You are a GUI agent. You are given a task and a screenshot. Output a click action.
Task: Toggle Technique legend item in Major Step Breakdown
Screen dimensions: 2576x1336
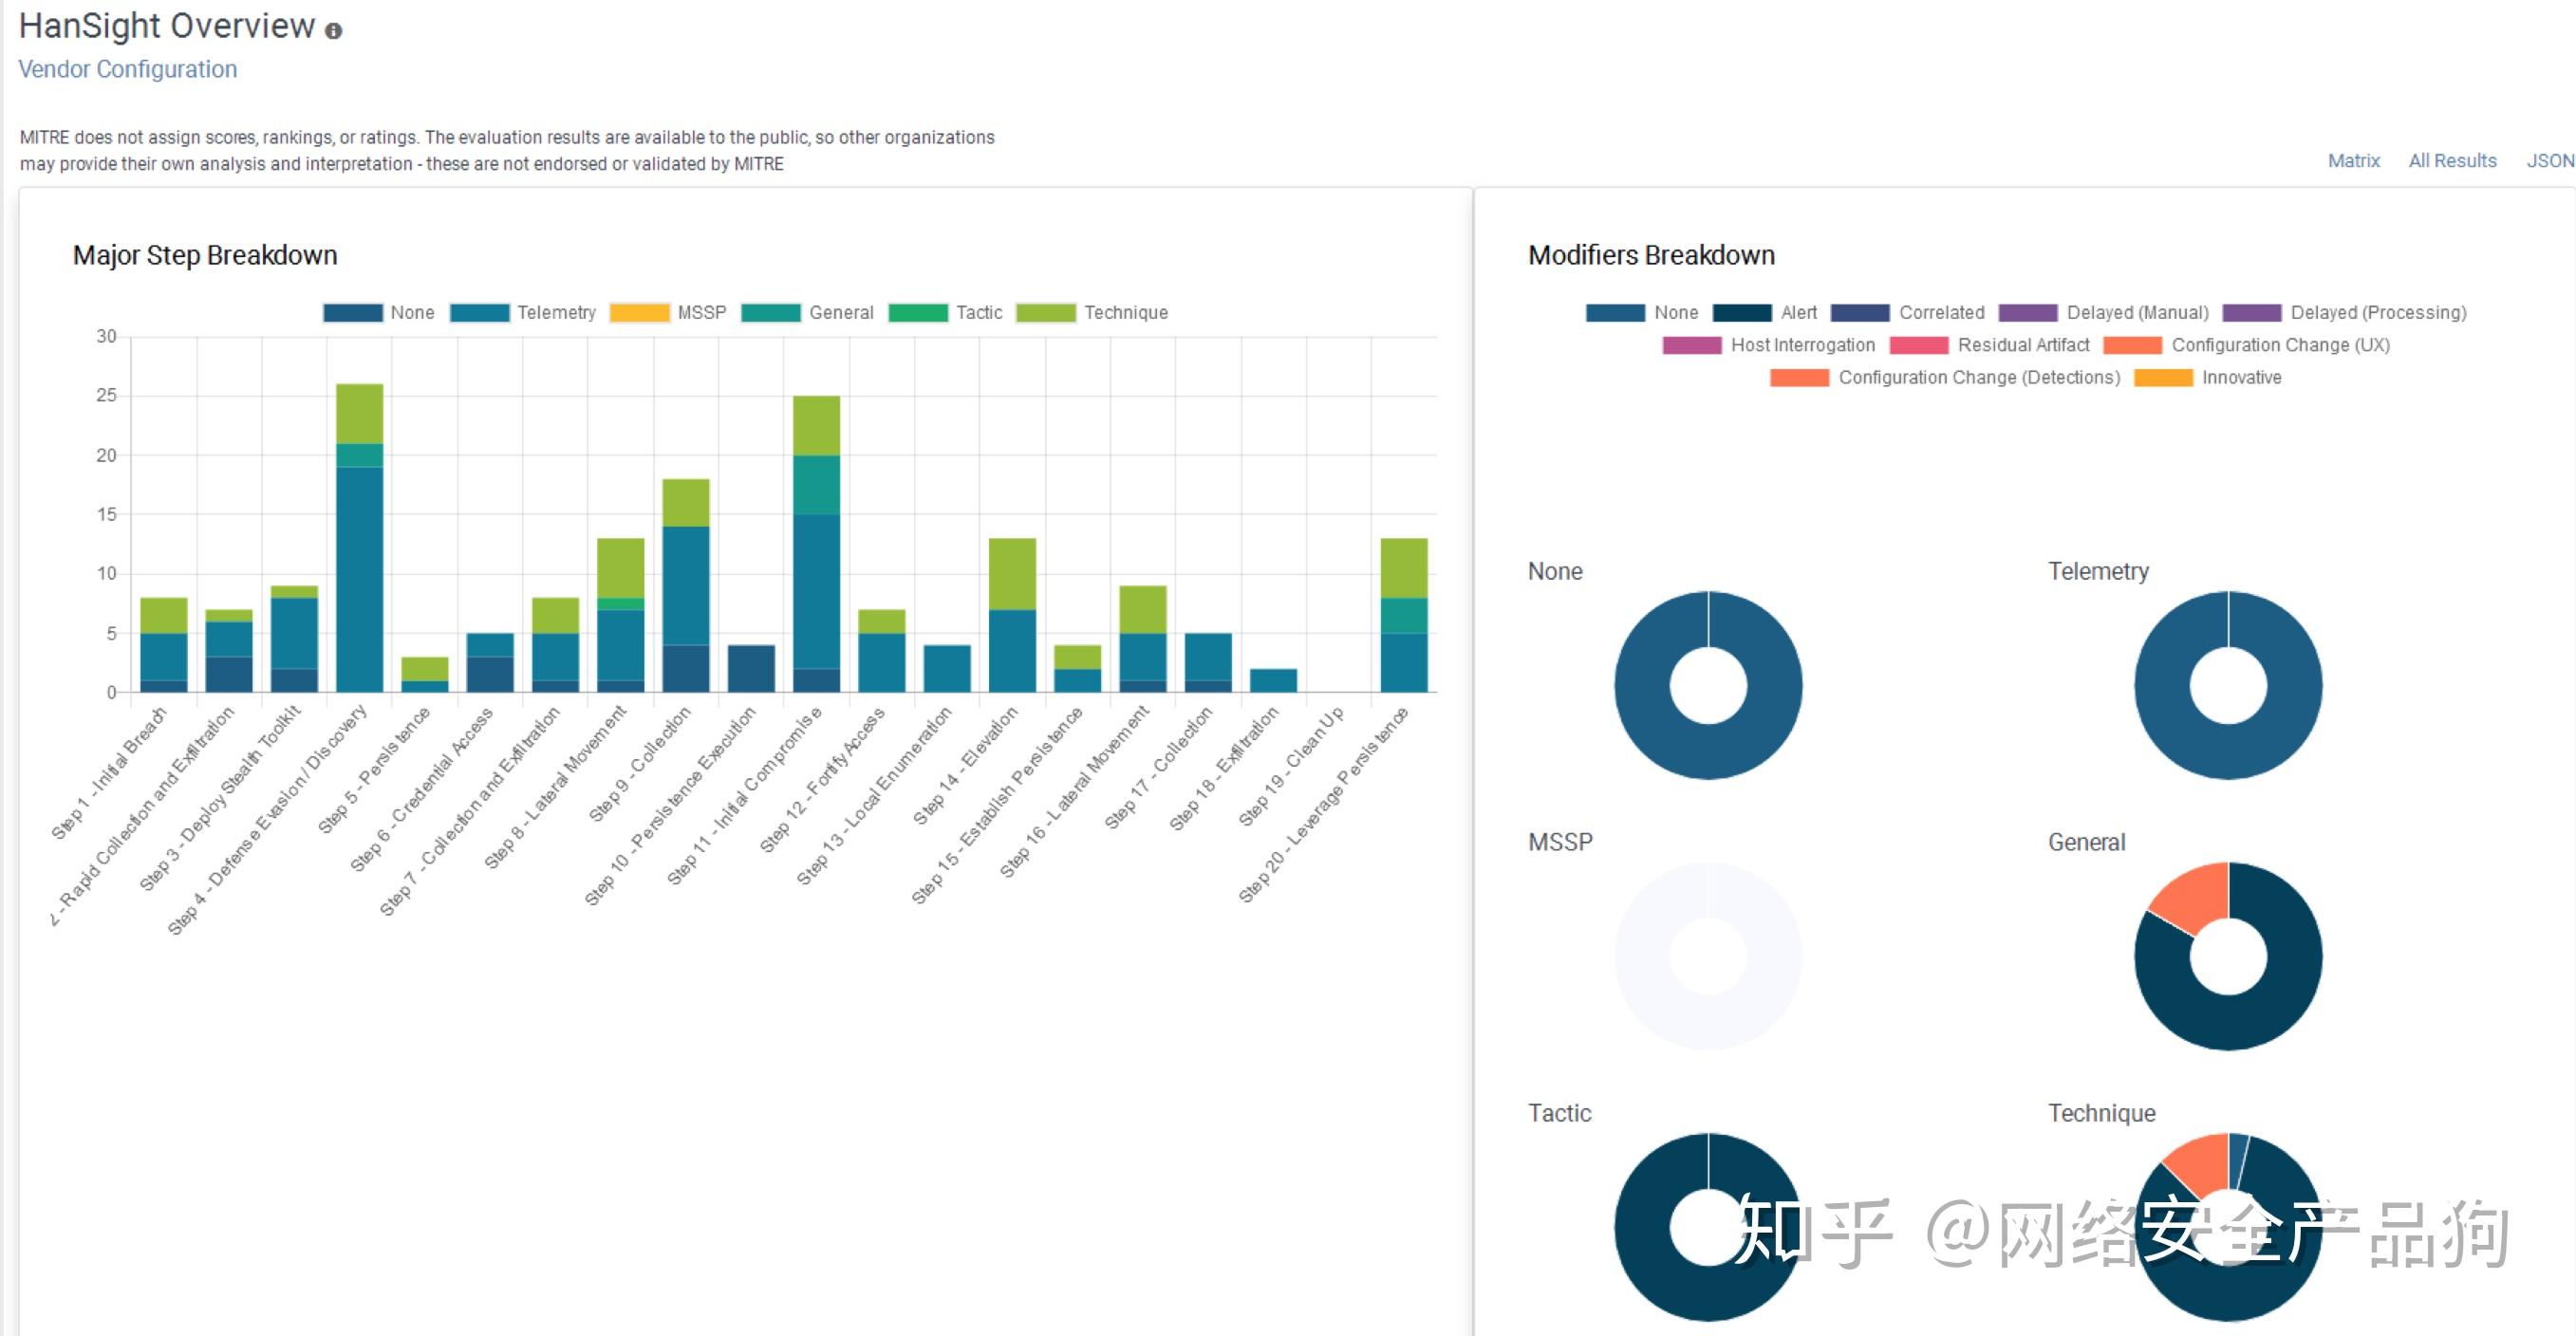[x=1125, y=313]
